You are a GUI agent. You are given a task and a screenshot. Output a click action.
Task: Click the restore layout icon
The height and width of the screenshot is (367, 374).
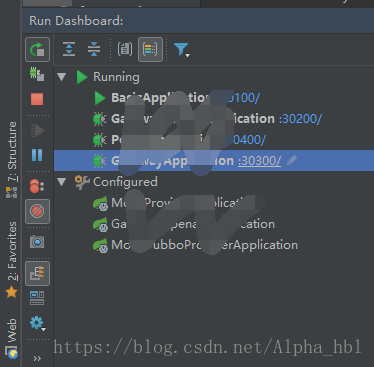coord(37,298)
